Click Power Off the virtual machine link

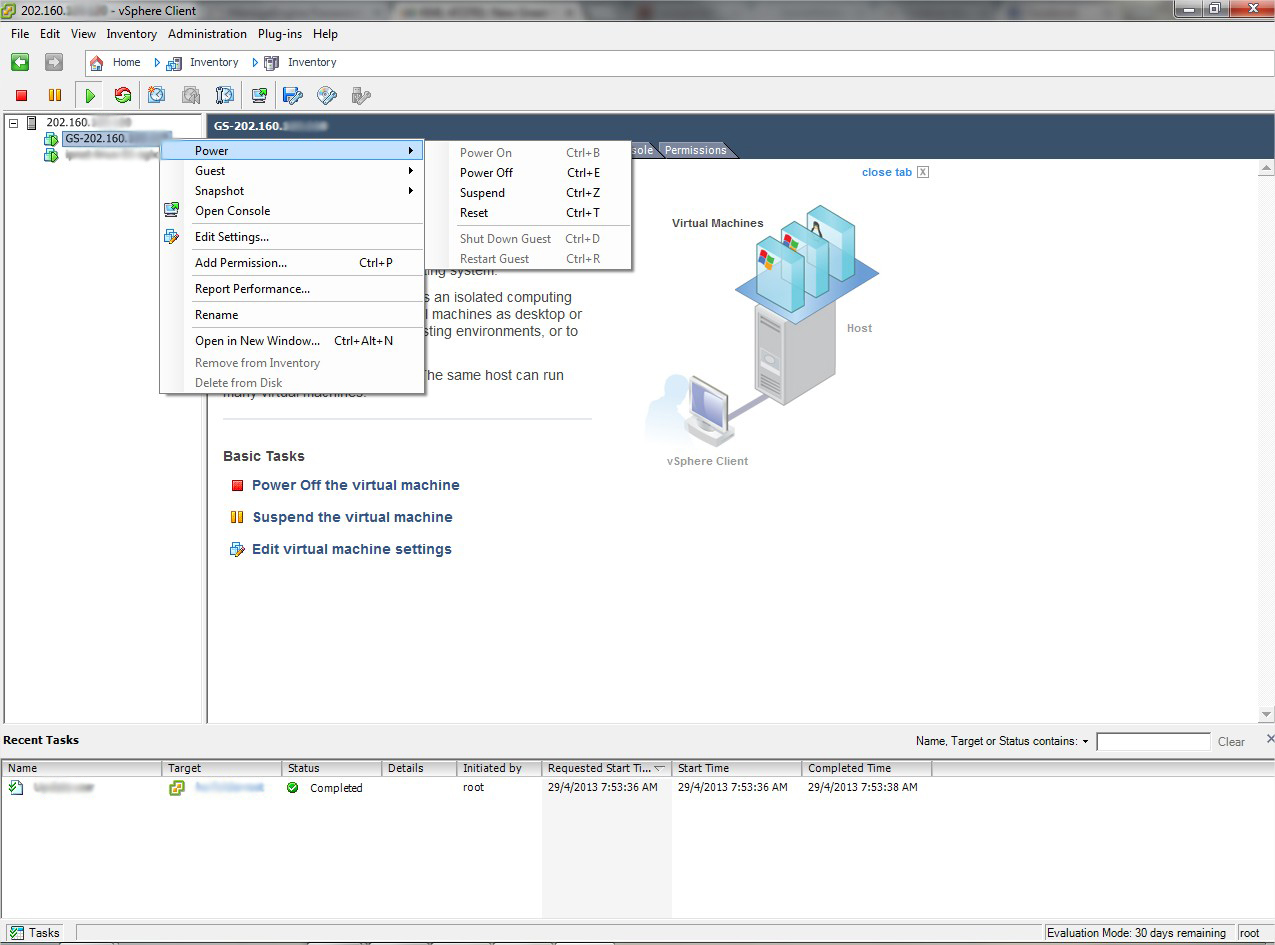point(356,485)
